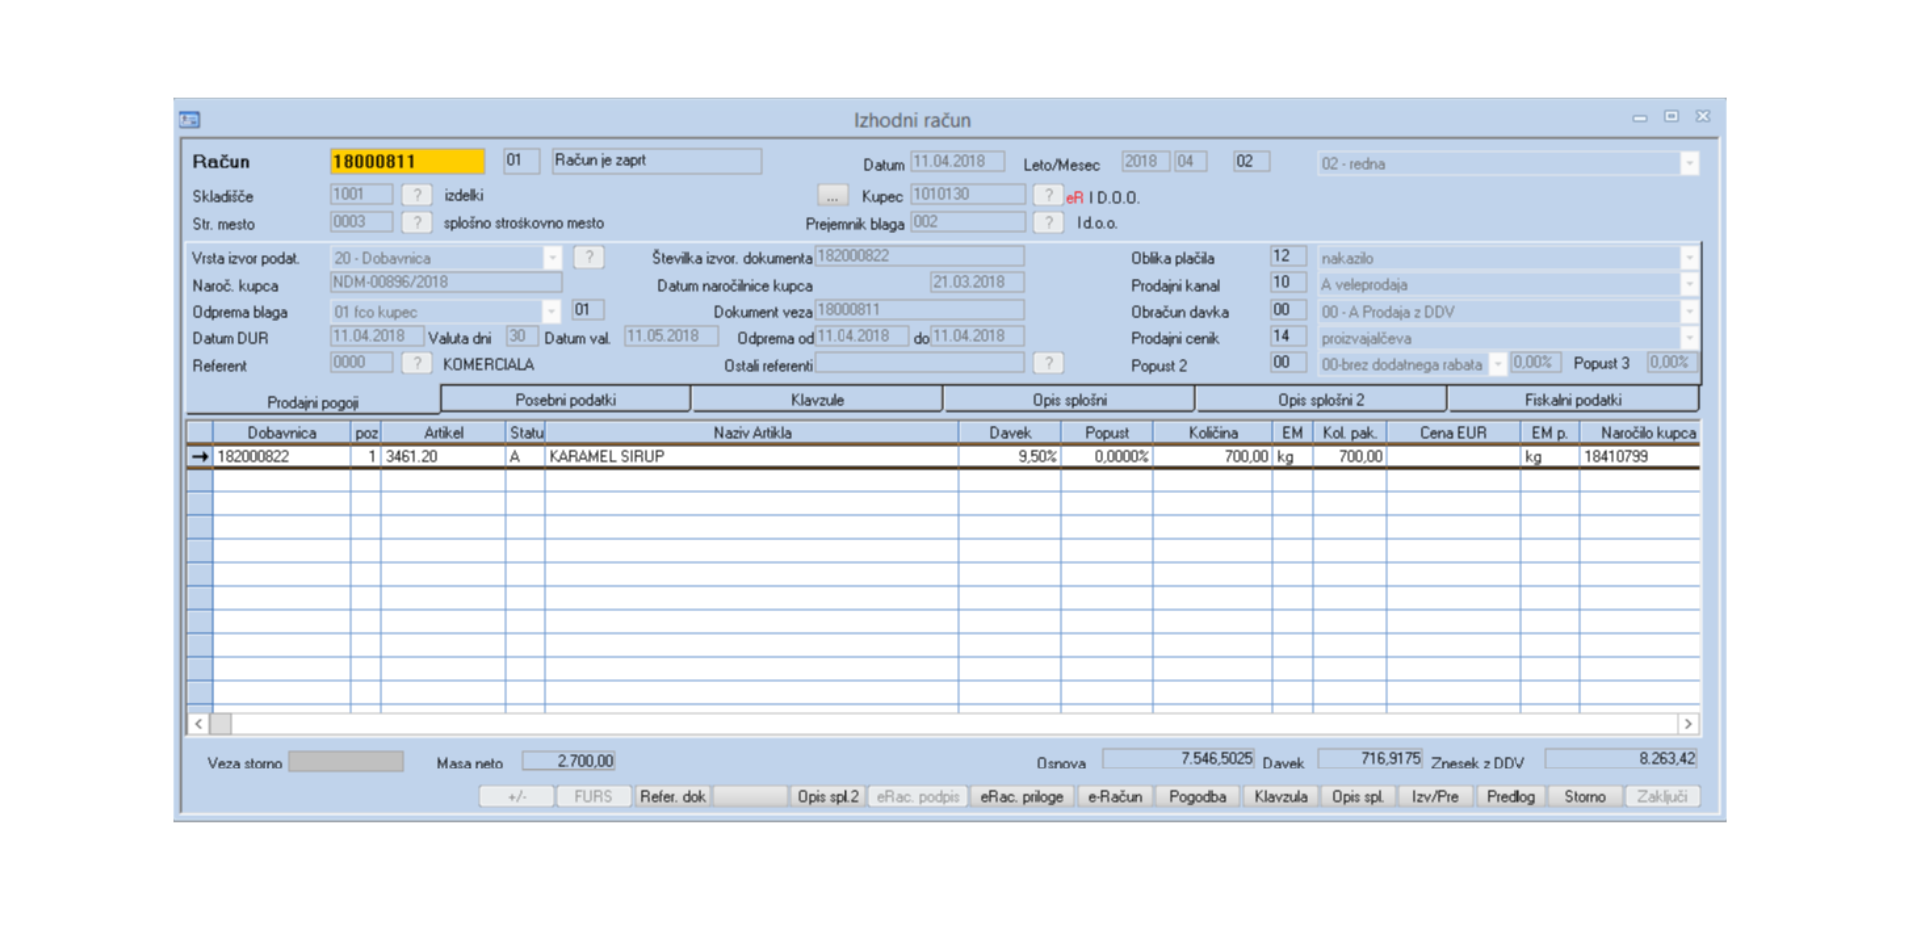Click the ellipsis button before Kupec

point(832,195)
